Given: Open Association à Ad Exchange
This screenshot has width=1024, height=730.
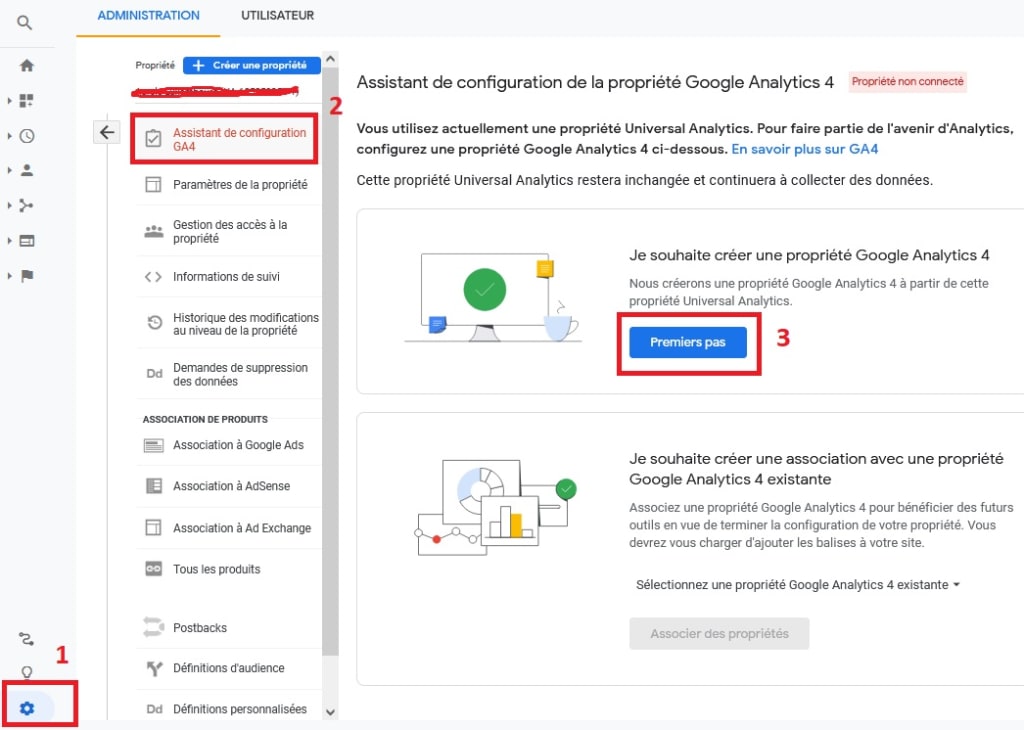Looking at the screenshot, I should 229,528.
